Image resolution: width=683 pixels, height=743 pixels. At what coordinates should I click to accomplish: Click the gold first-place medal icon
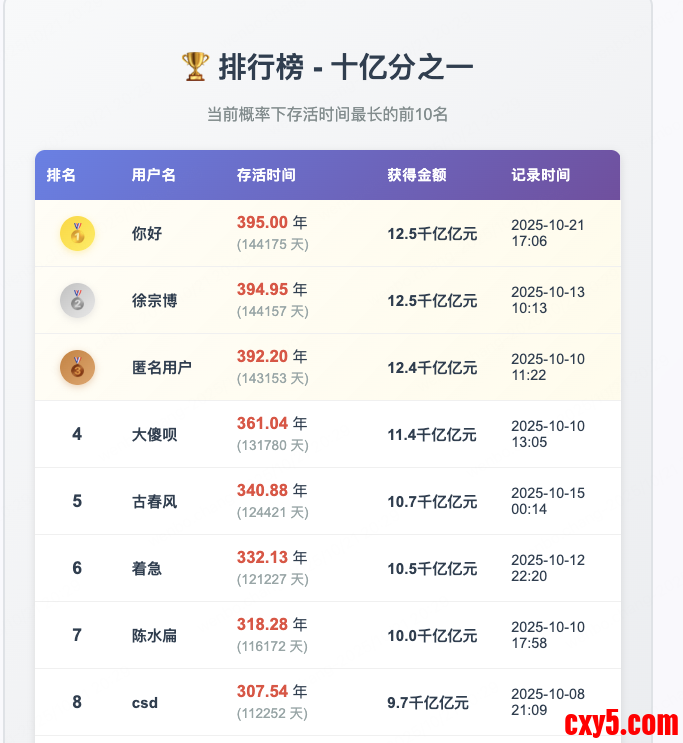coord(77,234)
